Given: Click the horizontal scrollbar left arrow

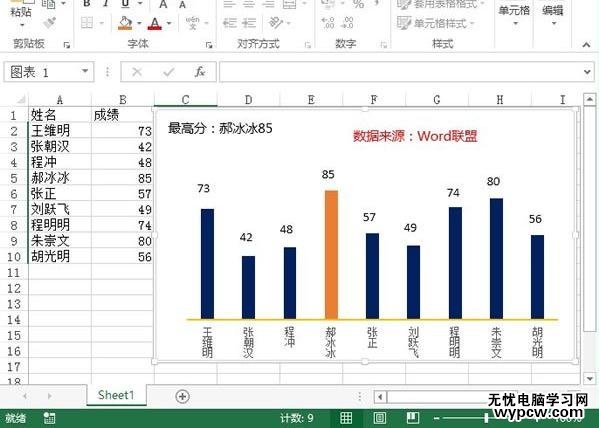Looking at the screenshot, I should [x=380, y=397].
